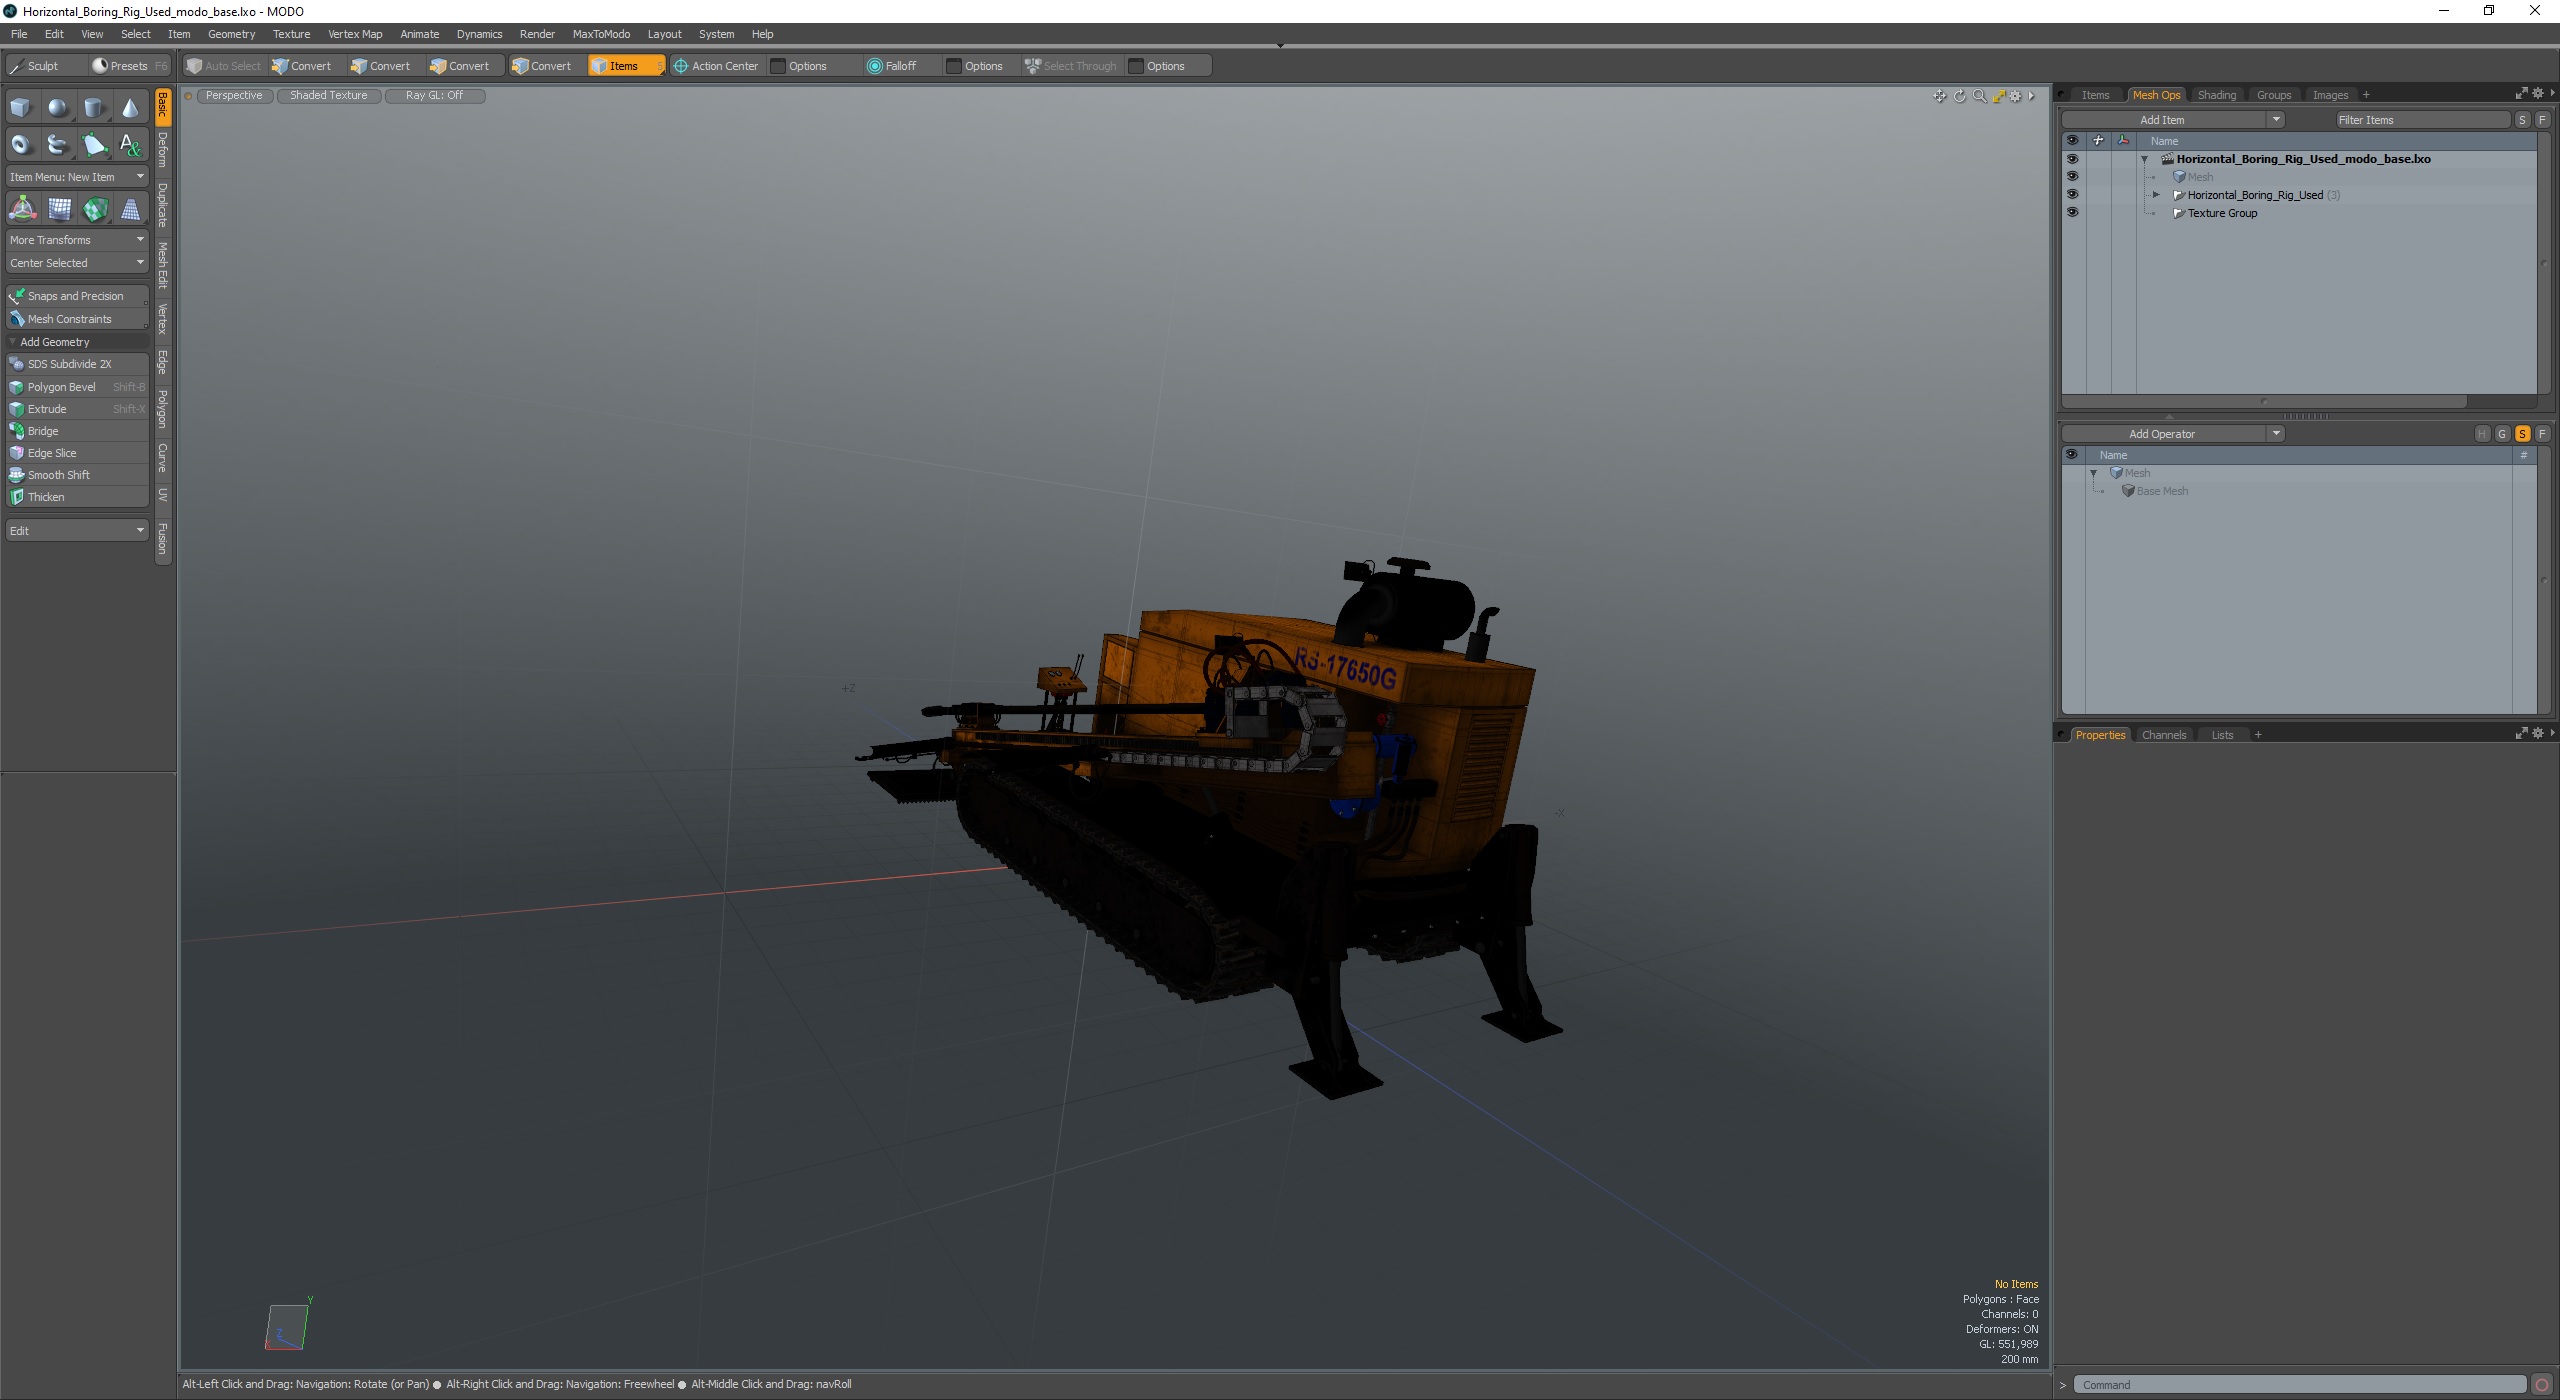The width and height of the screenshot is (2560, 1400).
Task: Switch to the Channels tab
Action: click(x=2163, y=735)
